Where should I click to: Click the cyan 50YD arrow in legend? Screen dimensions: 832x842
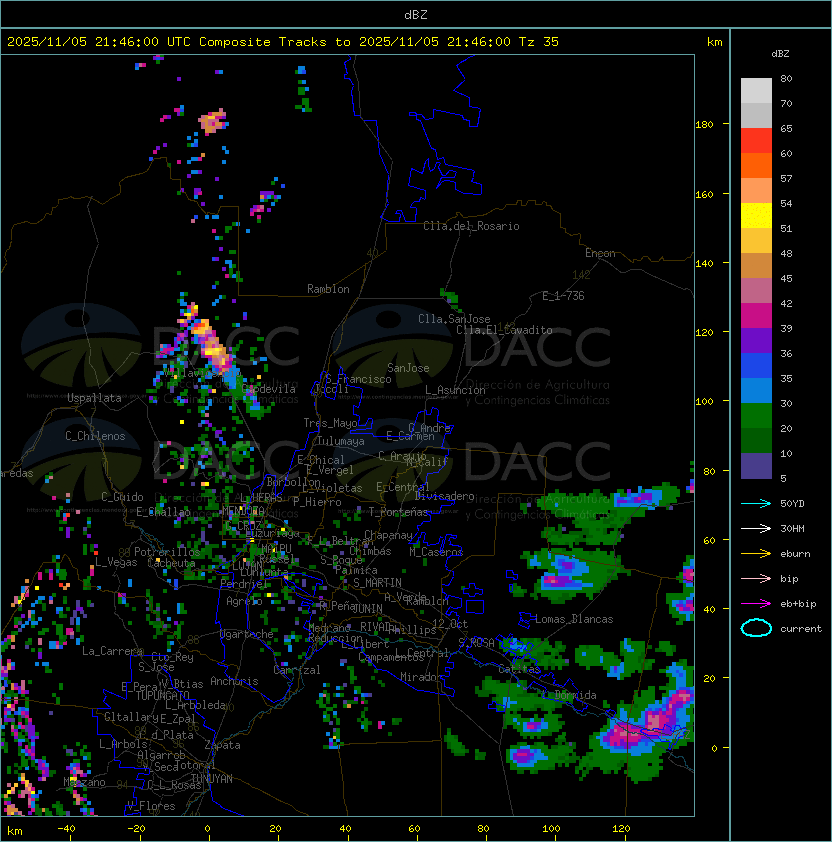coord(756,504)
